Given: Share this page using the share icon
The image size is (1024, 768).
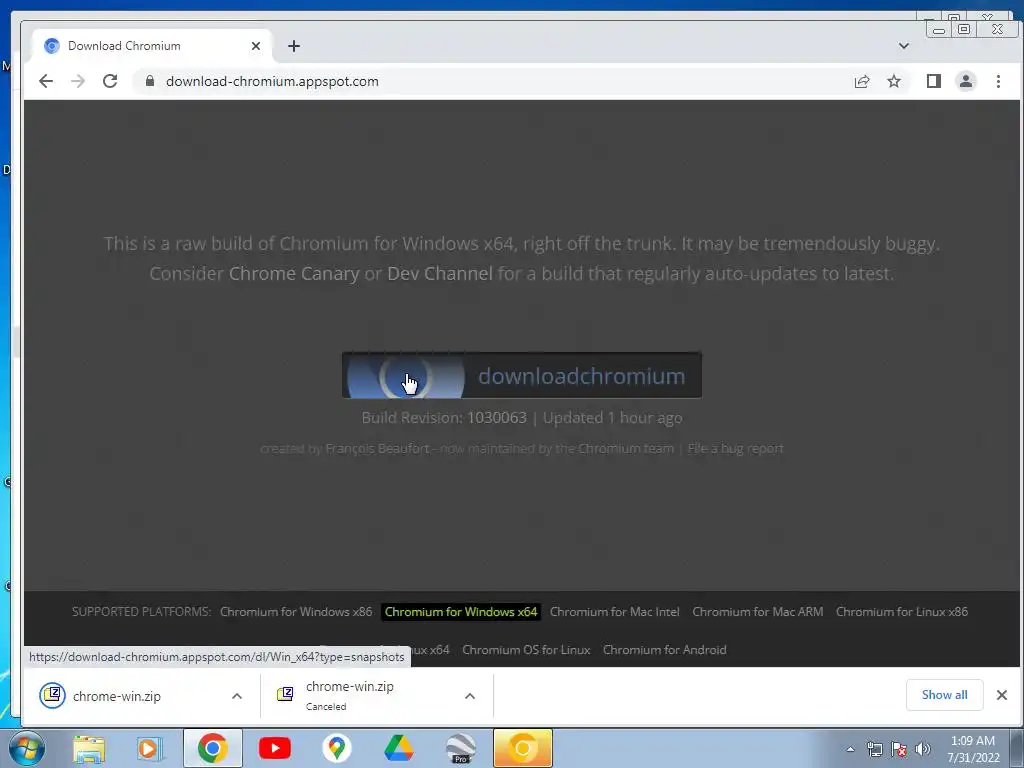Looking at the screenshot, I should [862, 81].
